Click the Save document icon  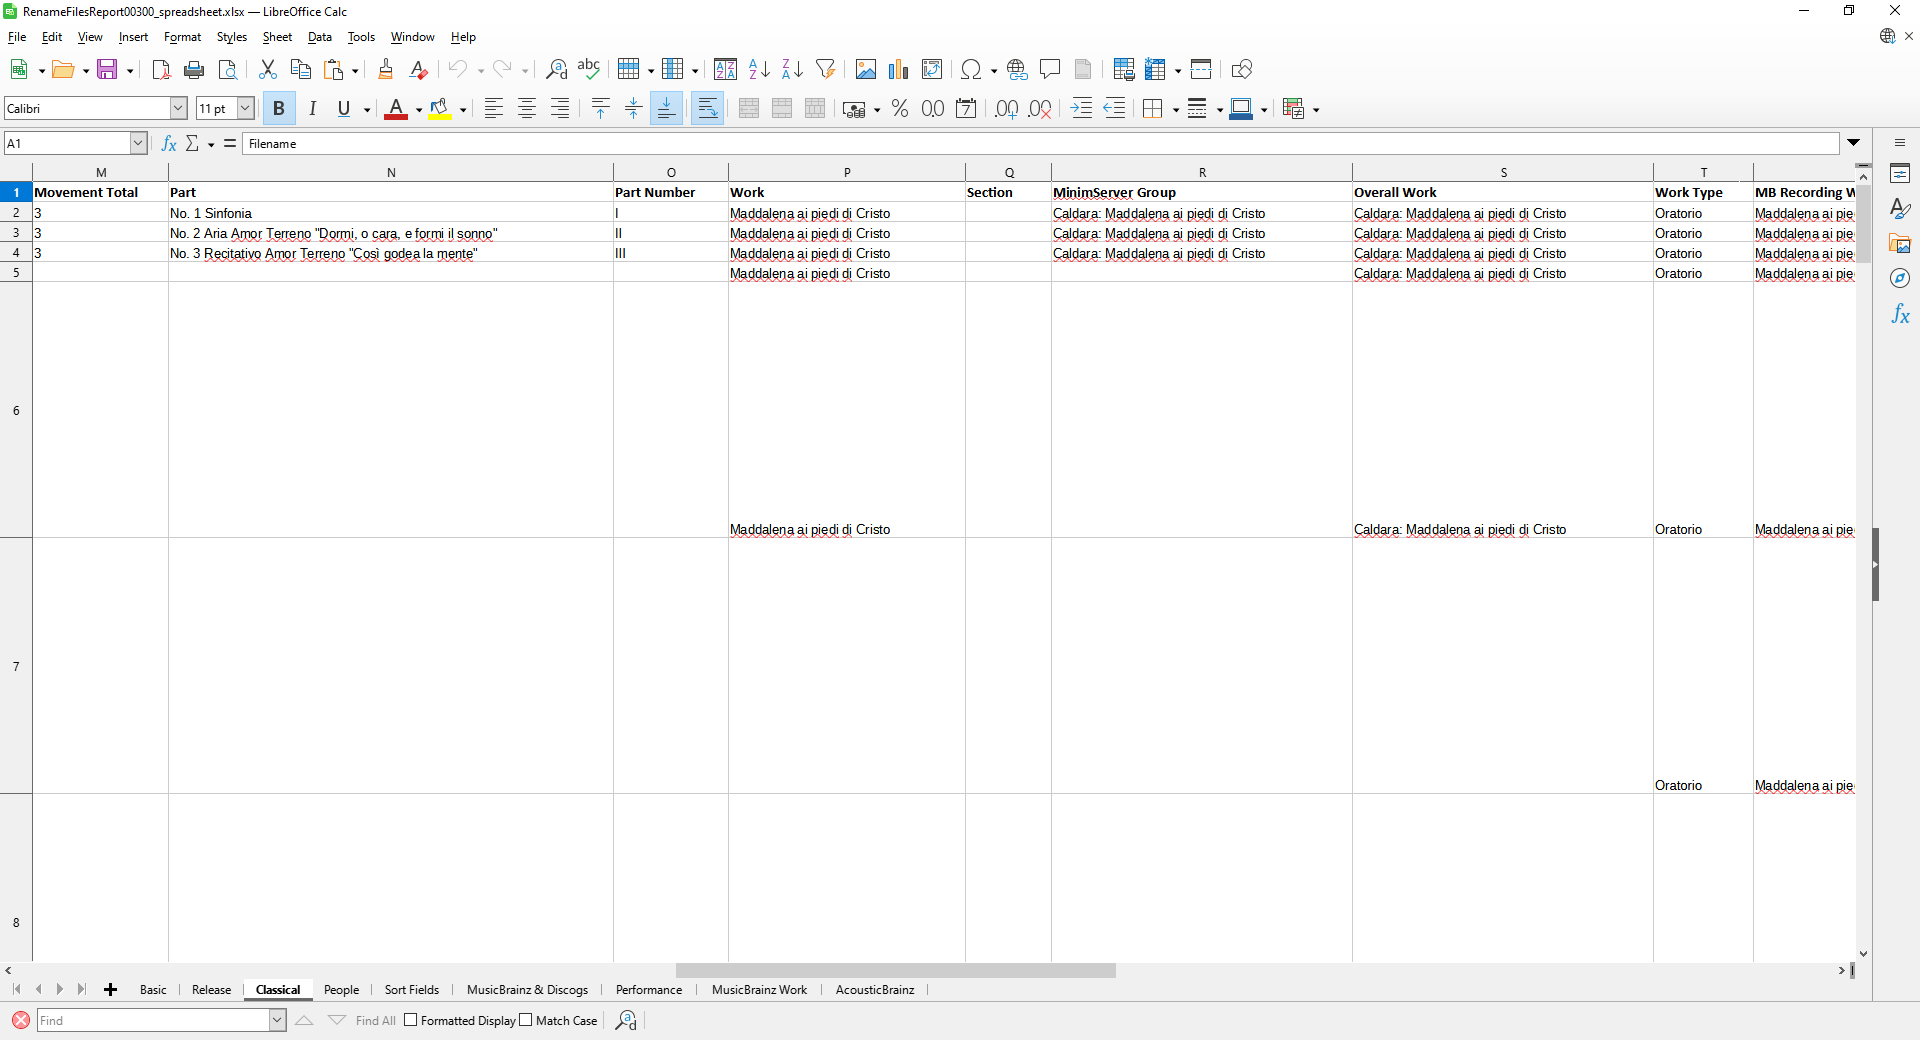pyautogui.click(x=107, y=69)
